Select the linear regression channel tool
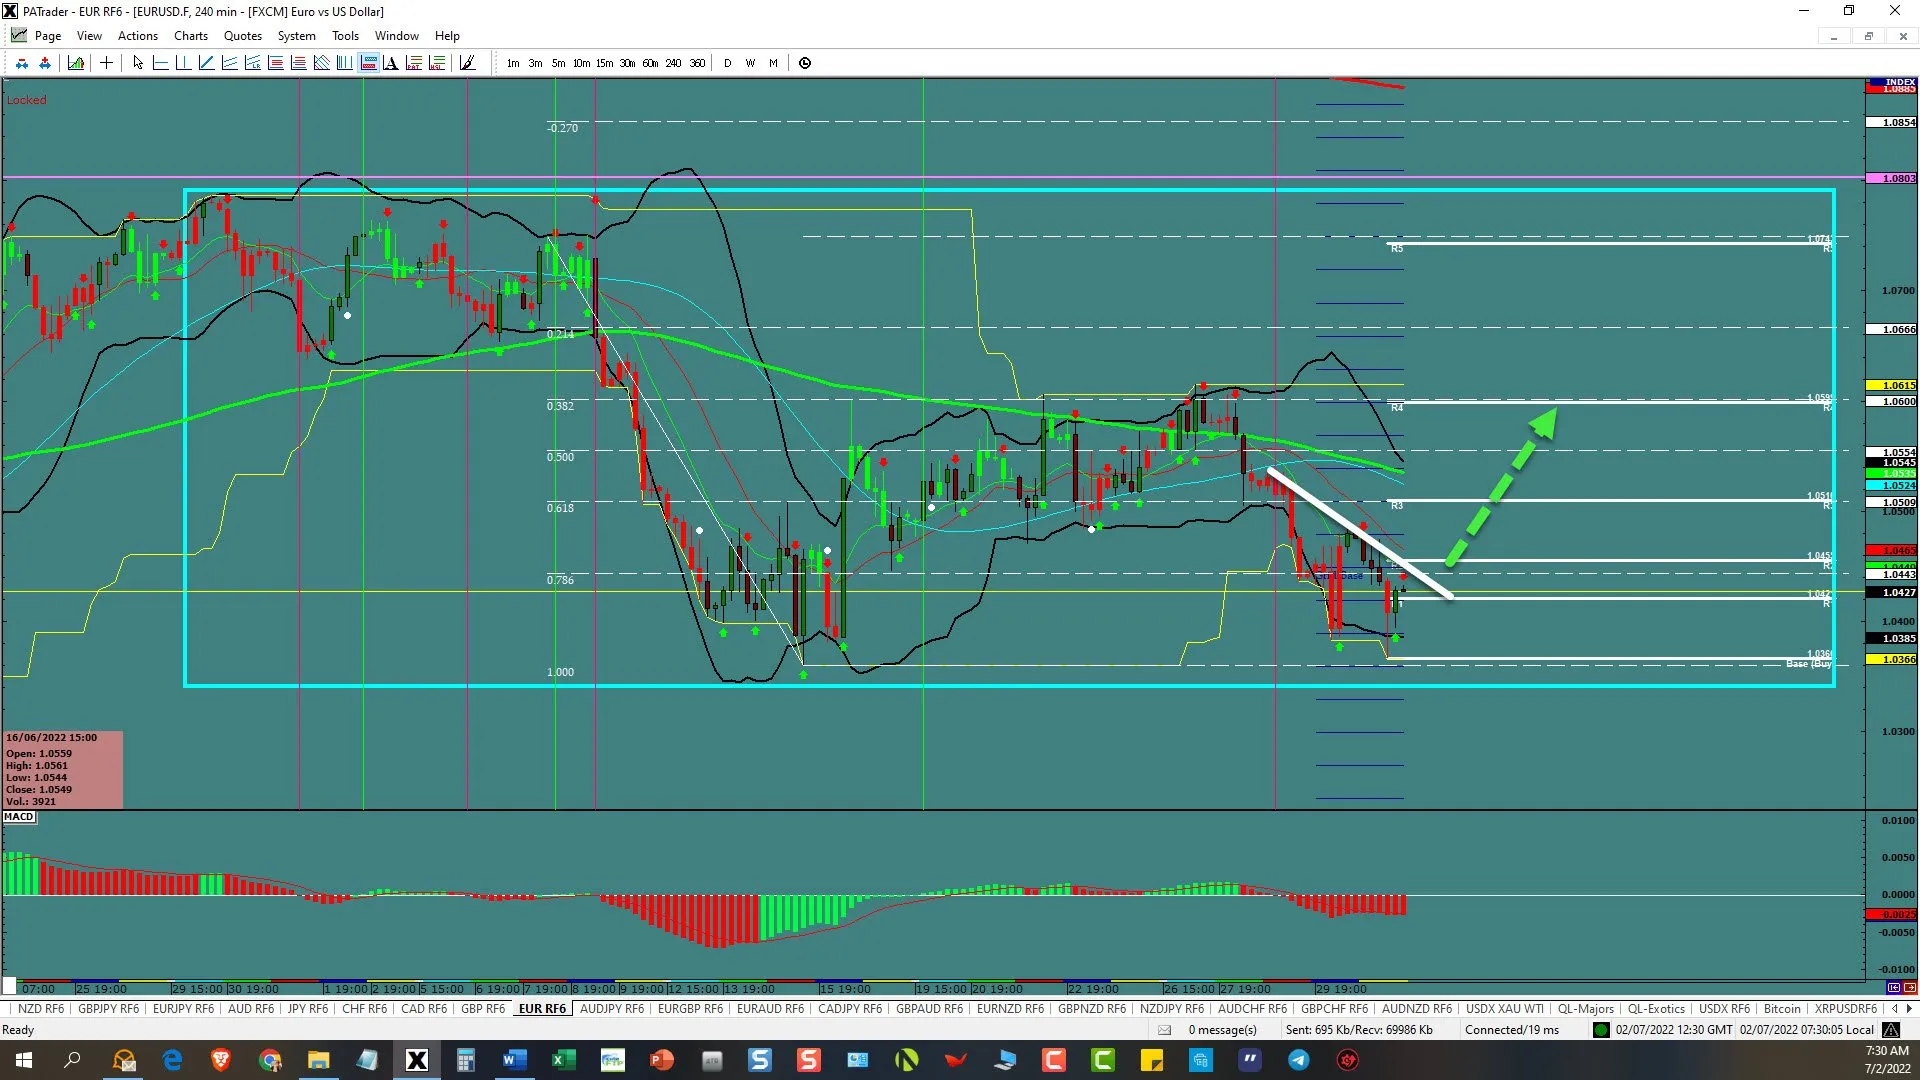This screenshot has height=1080, width=1920. click(252, 63)
